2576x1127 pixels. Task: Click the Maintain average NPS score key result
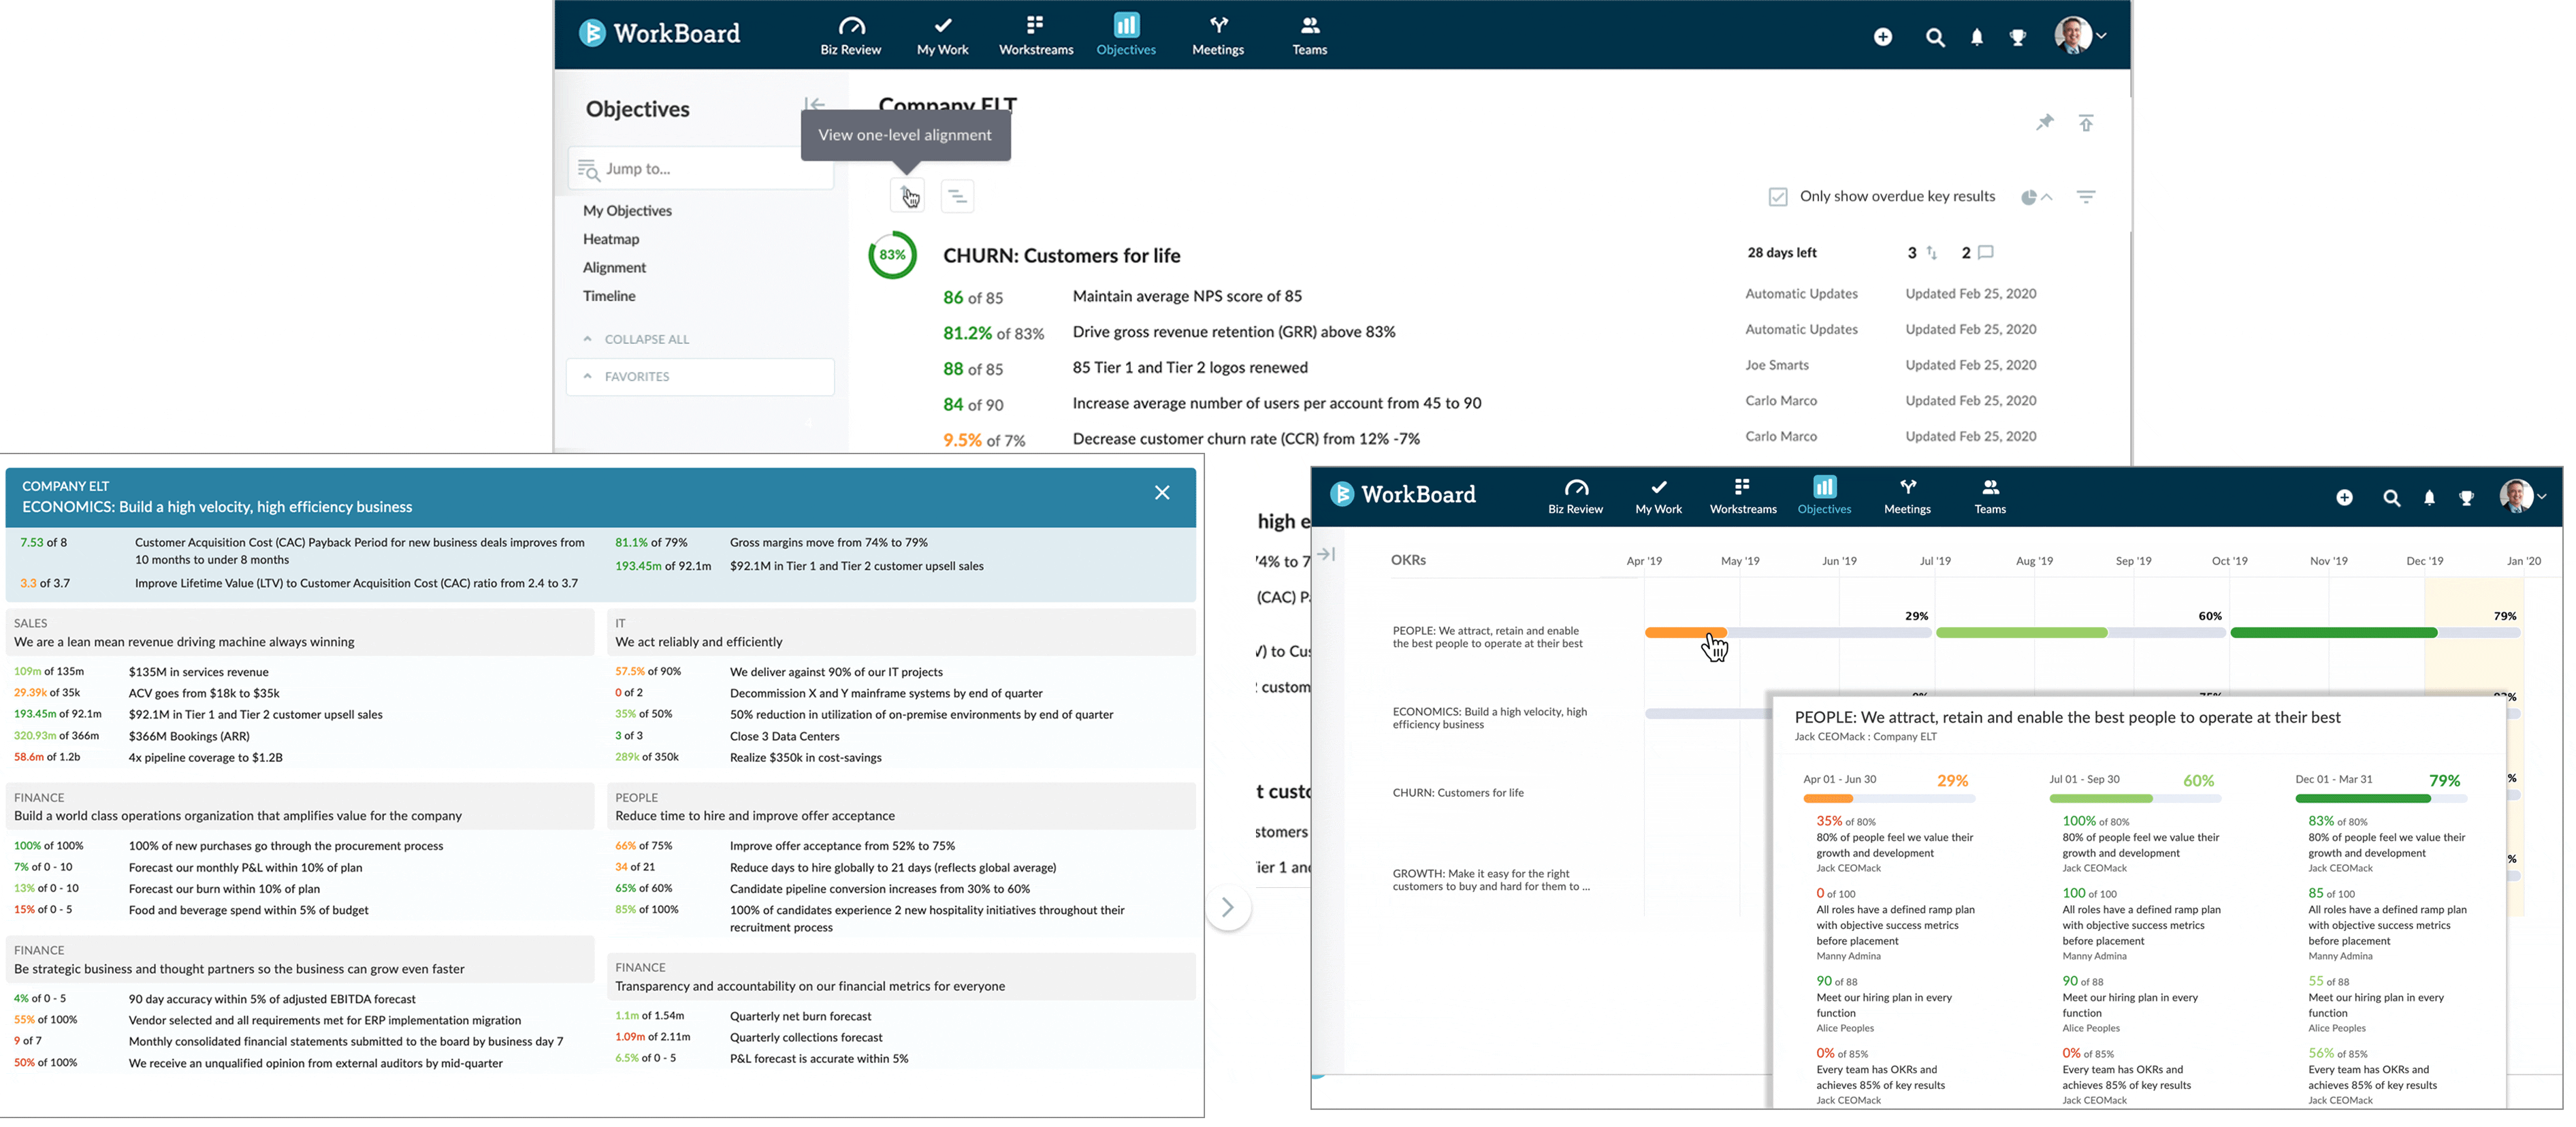[1187, 296]
